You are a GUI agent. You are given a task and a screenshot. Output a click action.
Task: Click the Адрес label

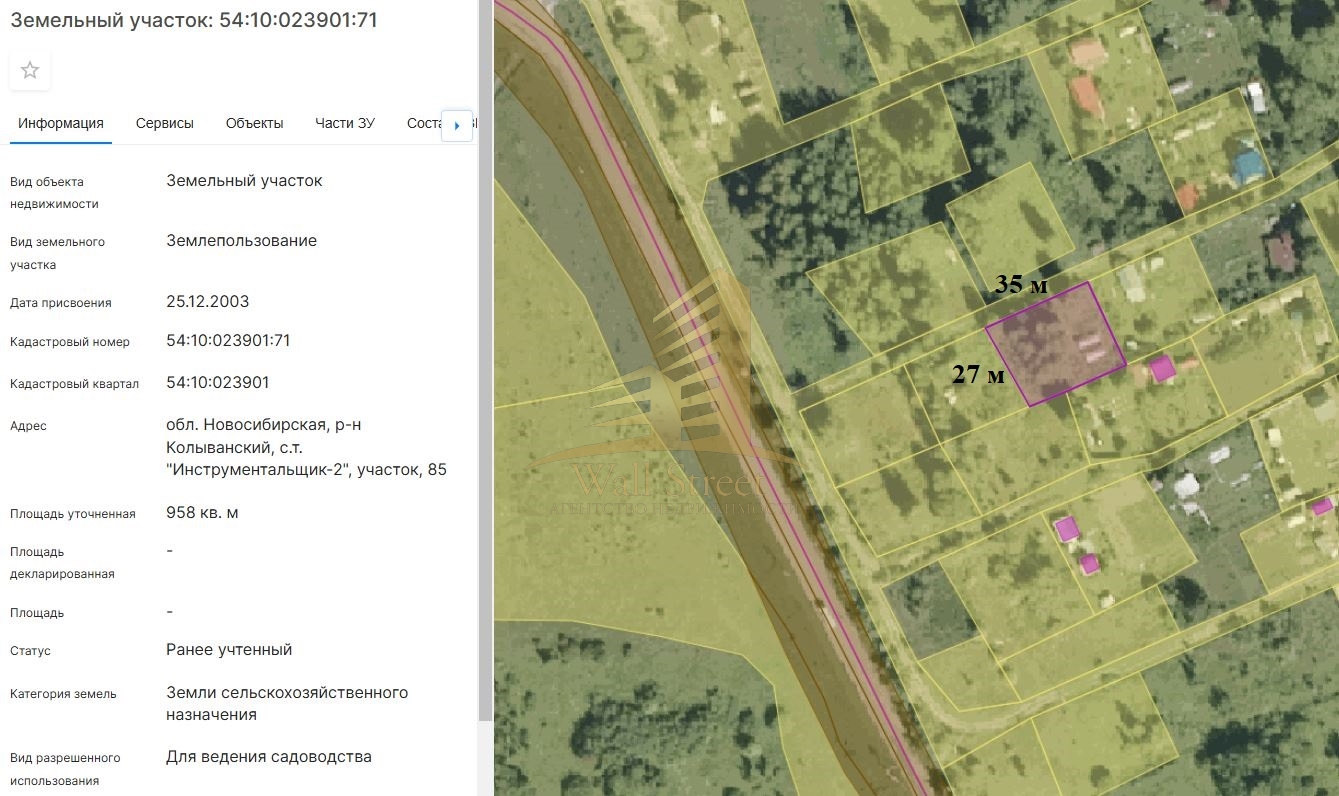(x=28, y=426)
